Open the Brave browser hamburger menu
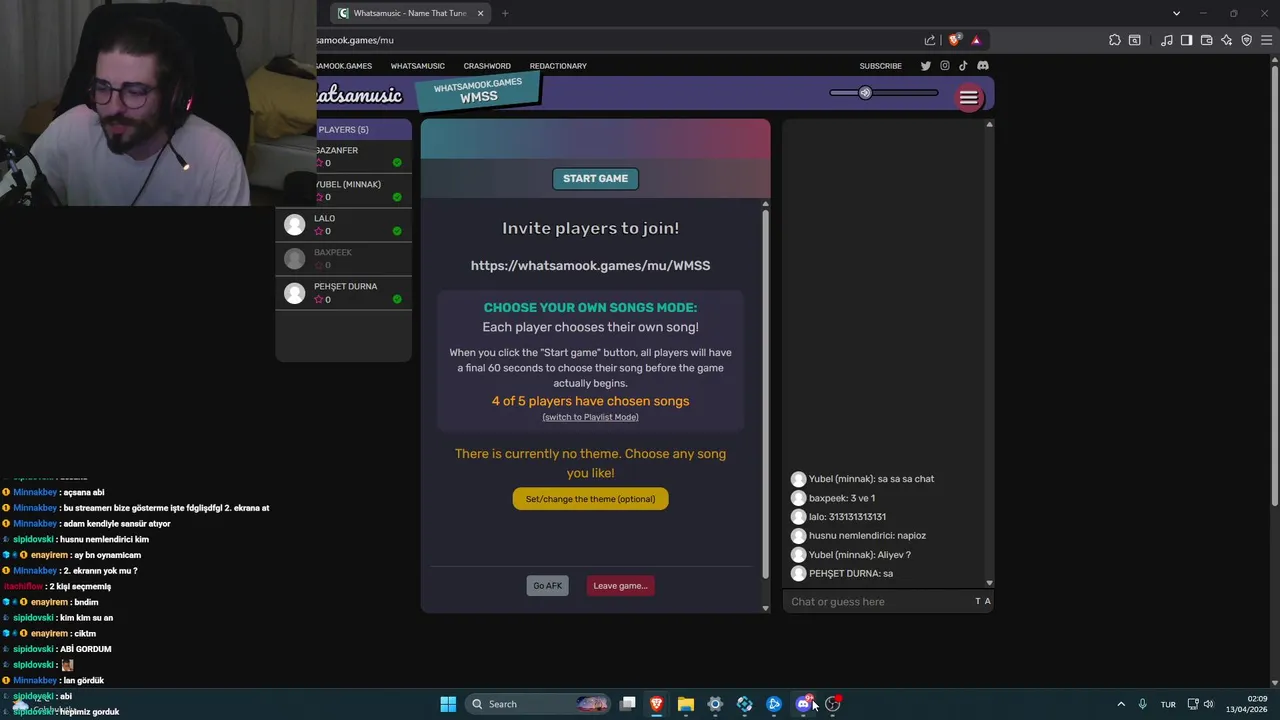Image resolution: width=1280 pixels, height=720 pixels. pos(1266,40)
